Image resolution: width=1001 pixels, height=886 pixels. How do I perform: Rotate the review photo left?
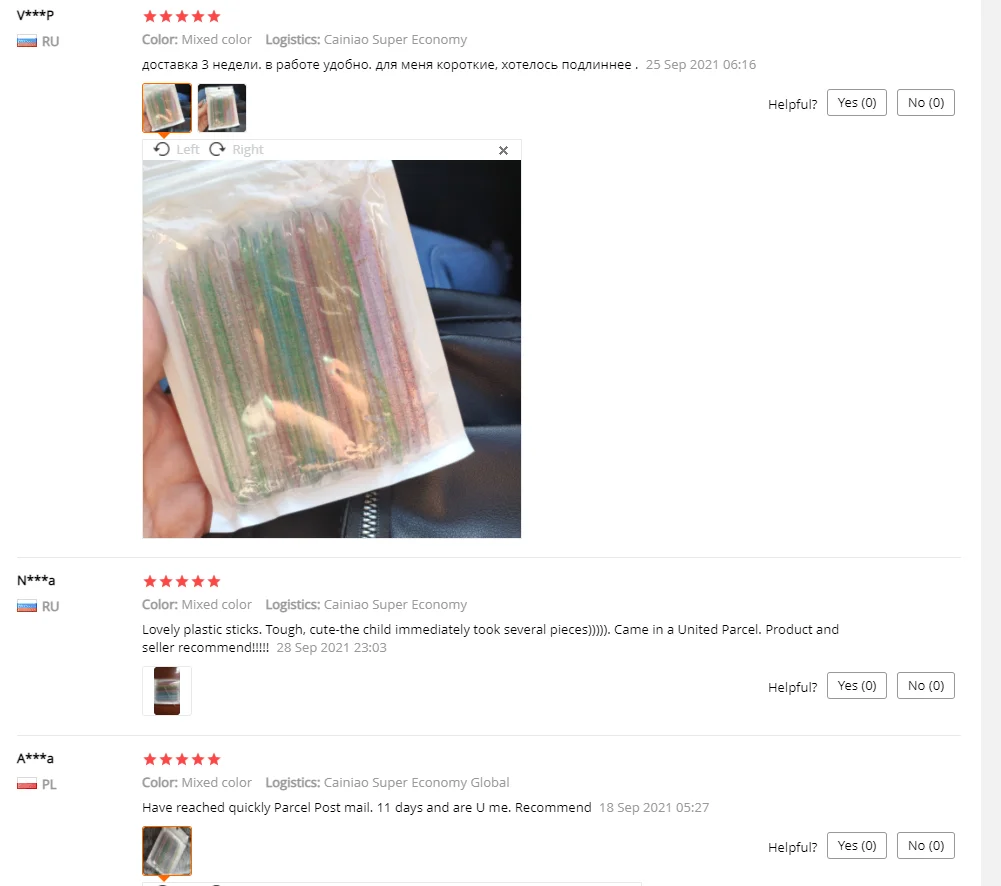tap(176, 149)
